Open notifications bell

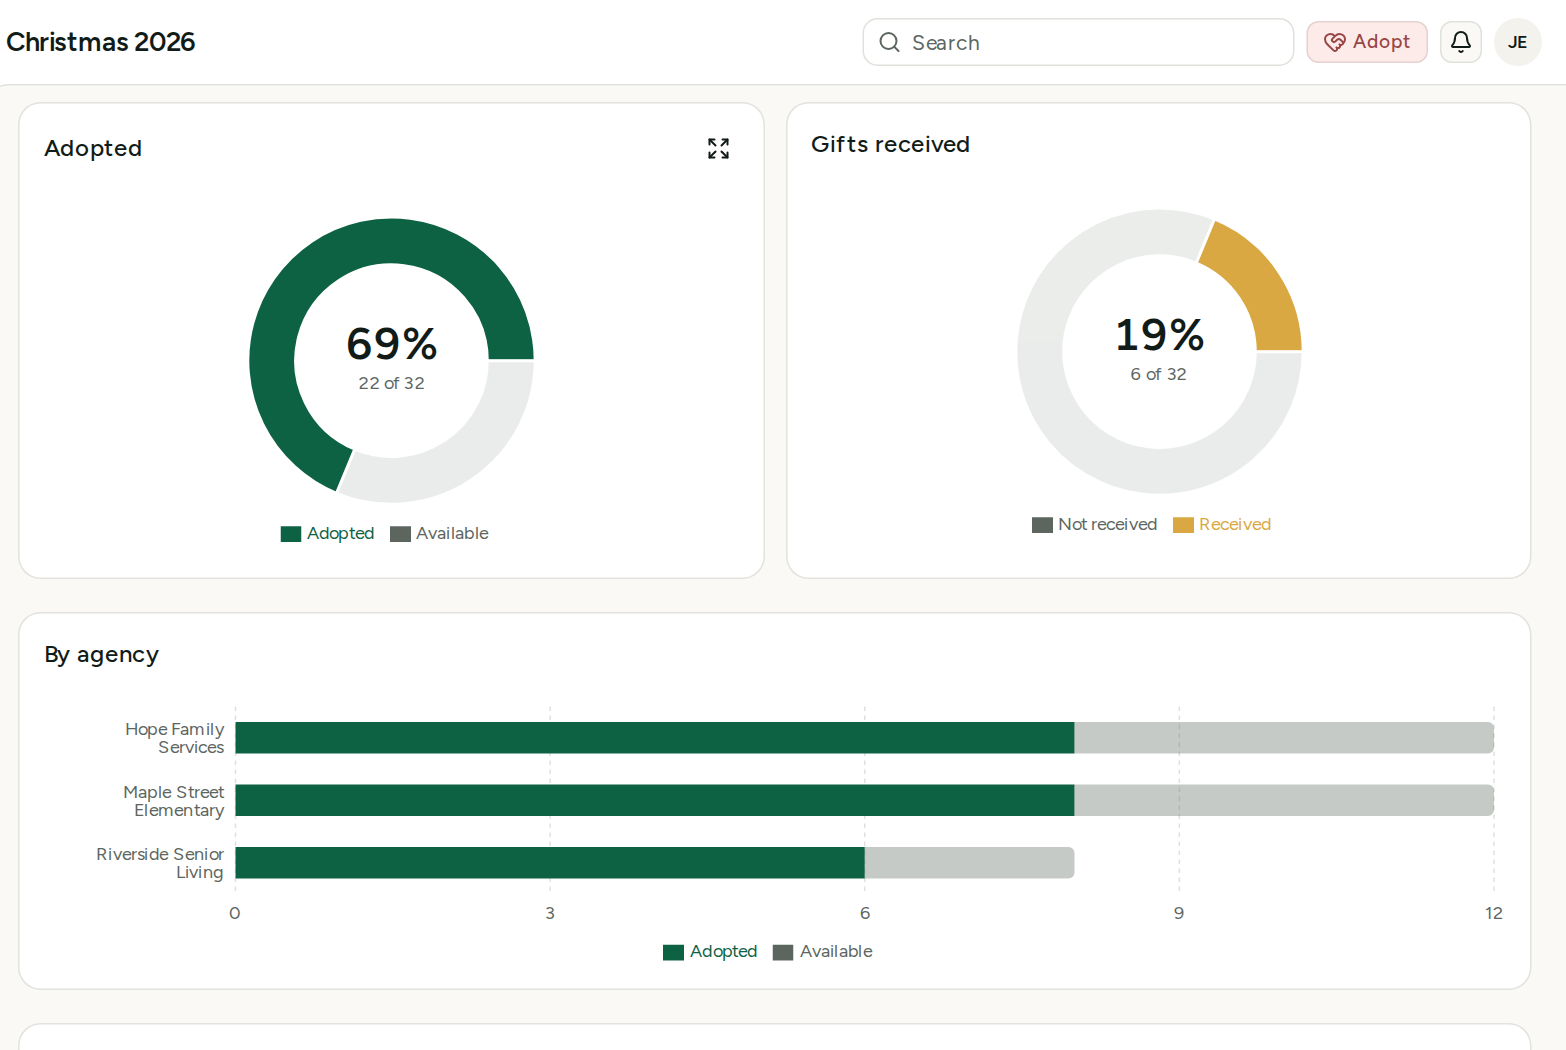(1460, 42)
